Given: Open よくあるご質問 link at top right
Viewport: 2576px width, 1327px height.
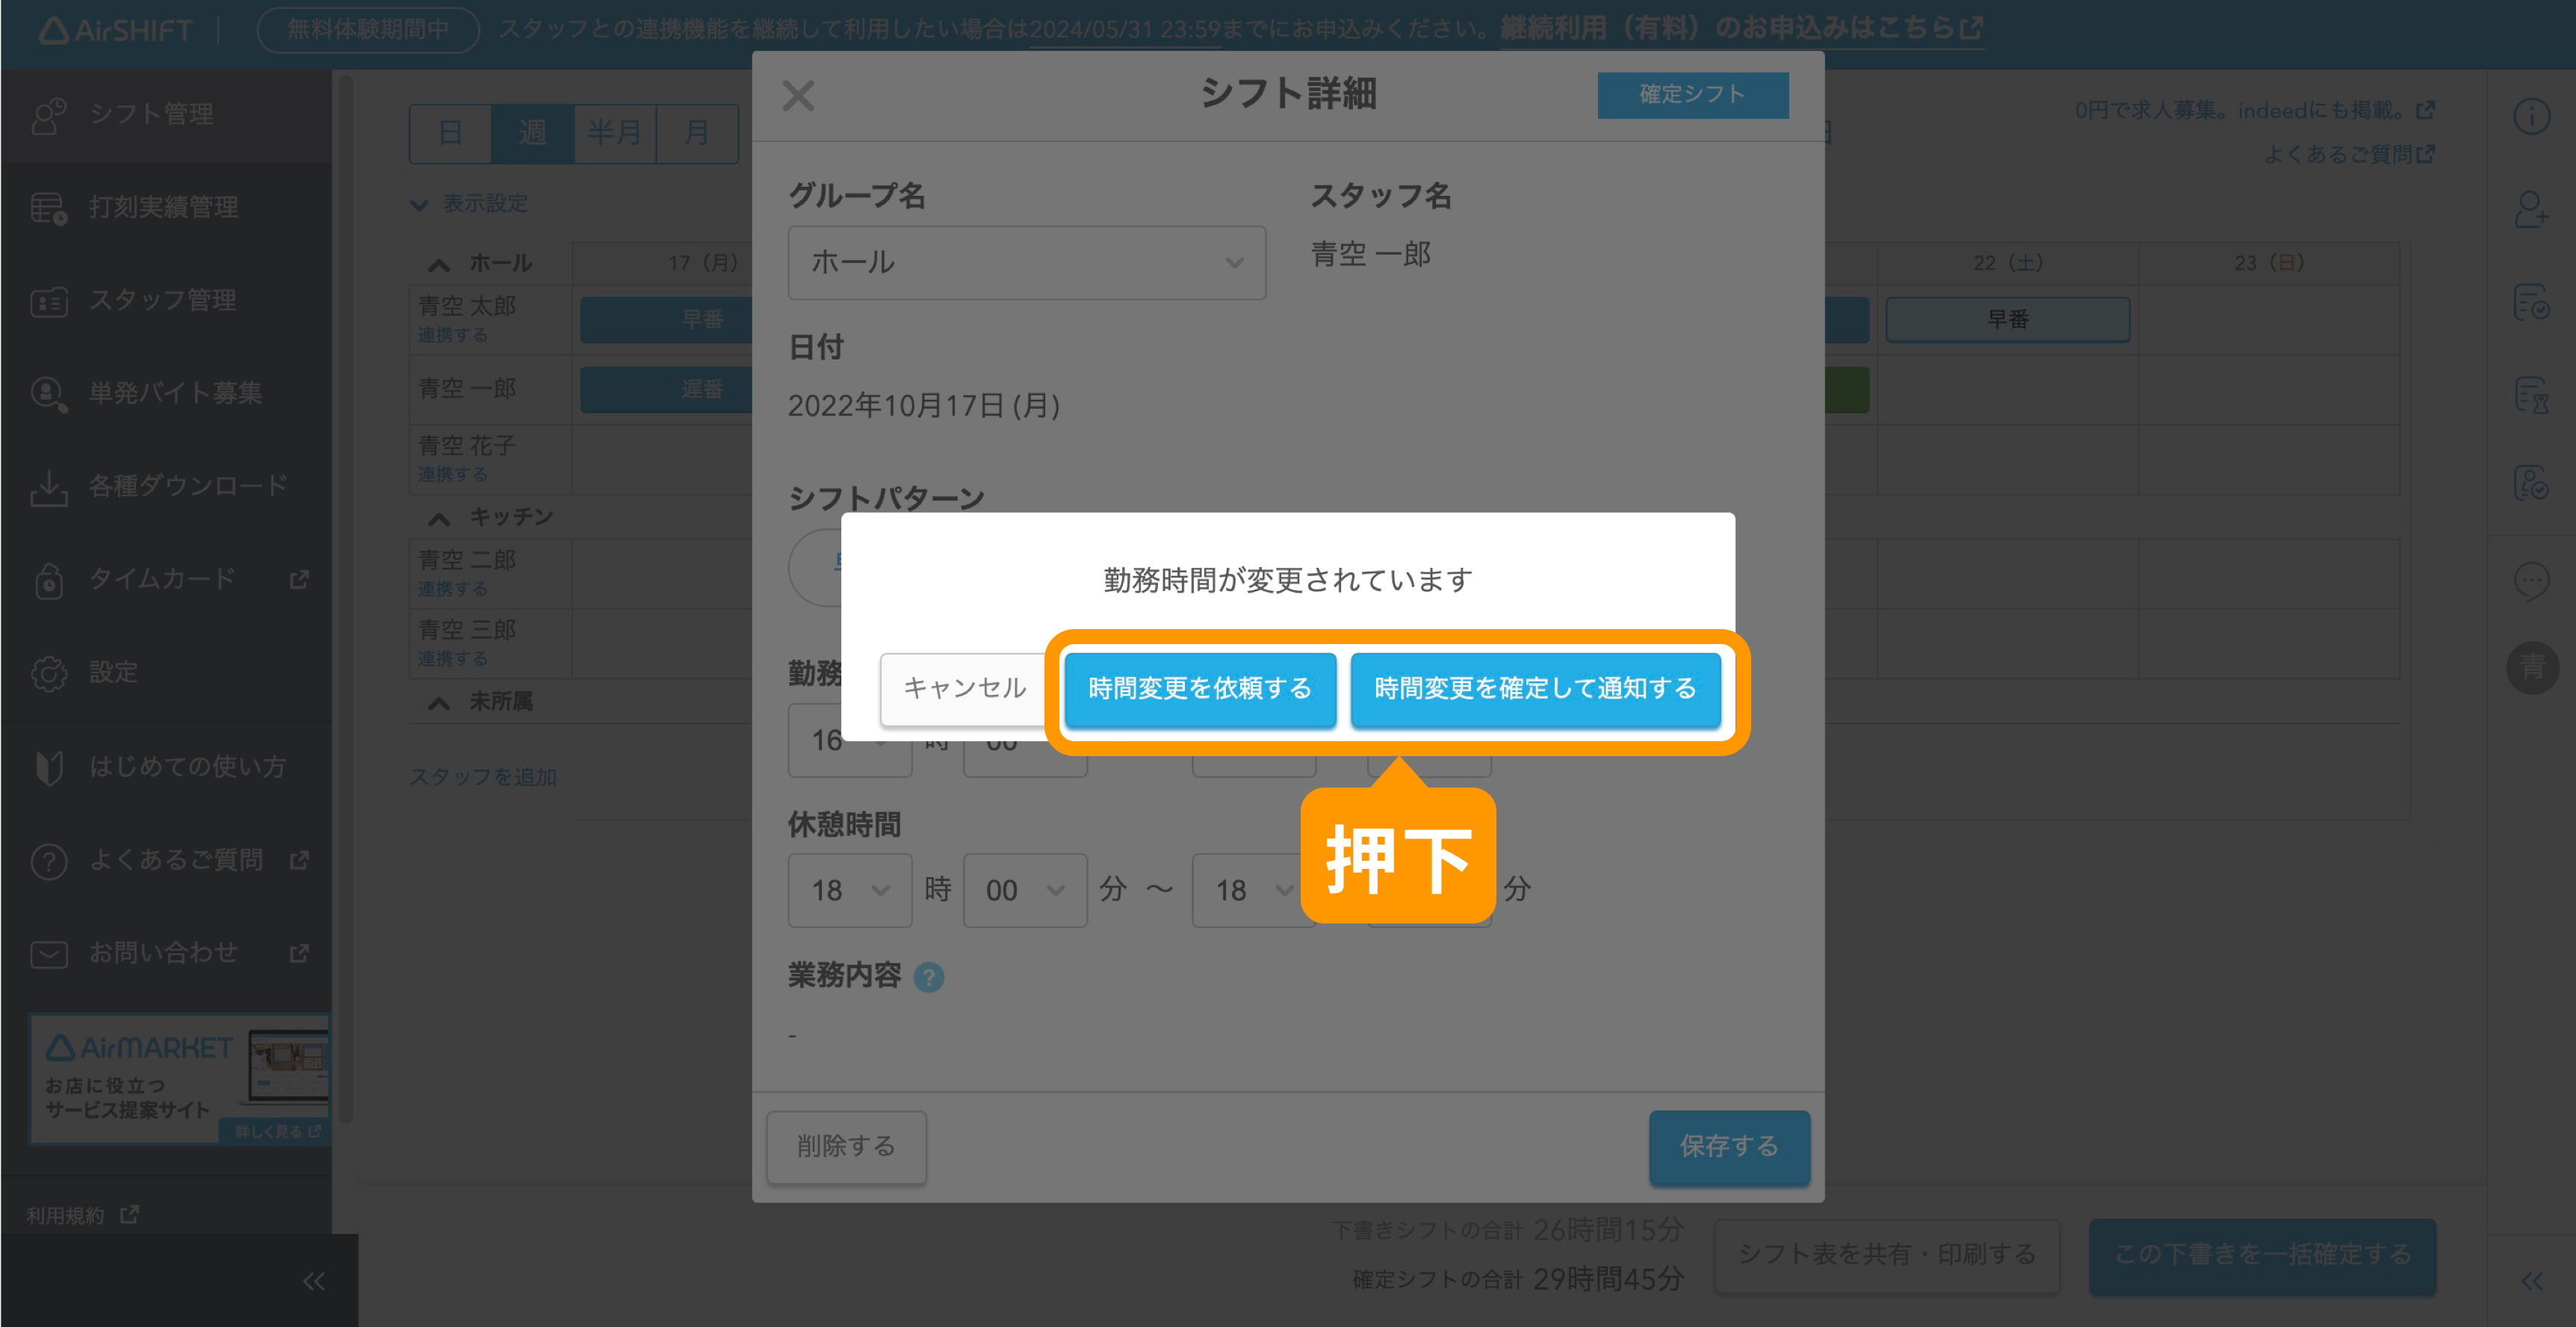Looking at the screenshot, I should (x=2349, y=155).
